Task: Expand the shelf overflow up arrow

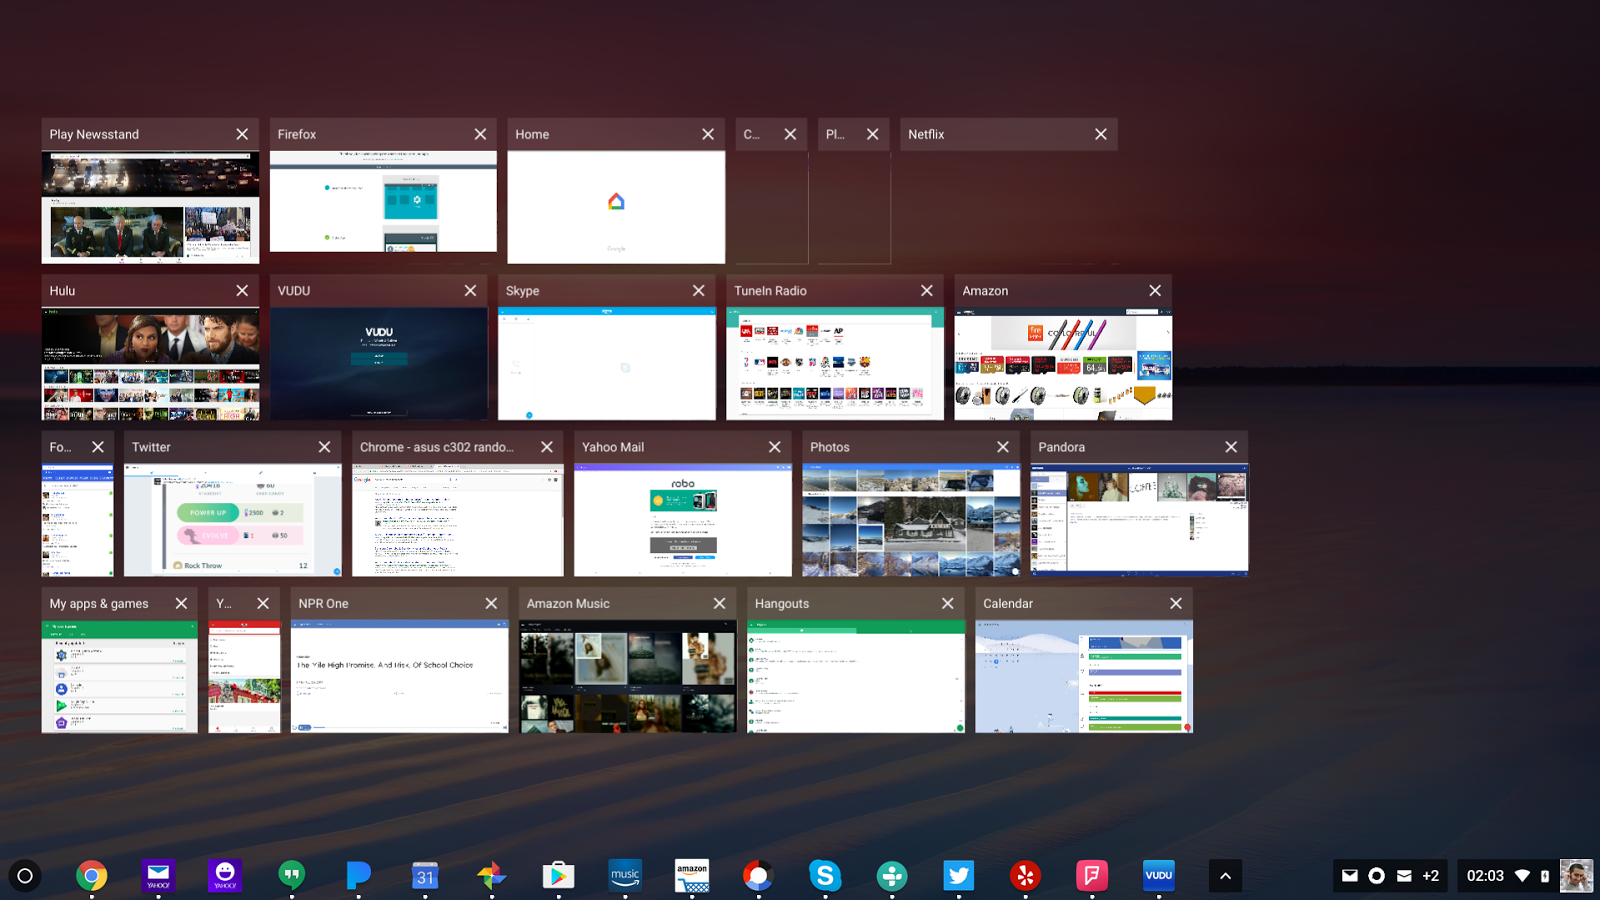Action: click(1225, 876)
